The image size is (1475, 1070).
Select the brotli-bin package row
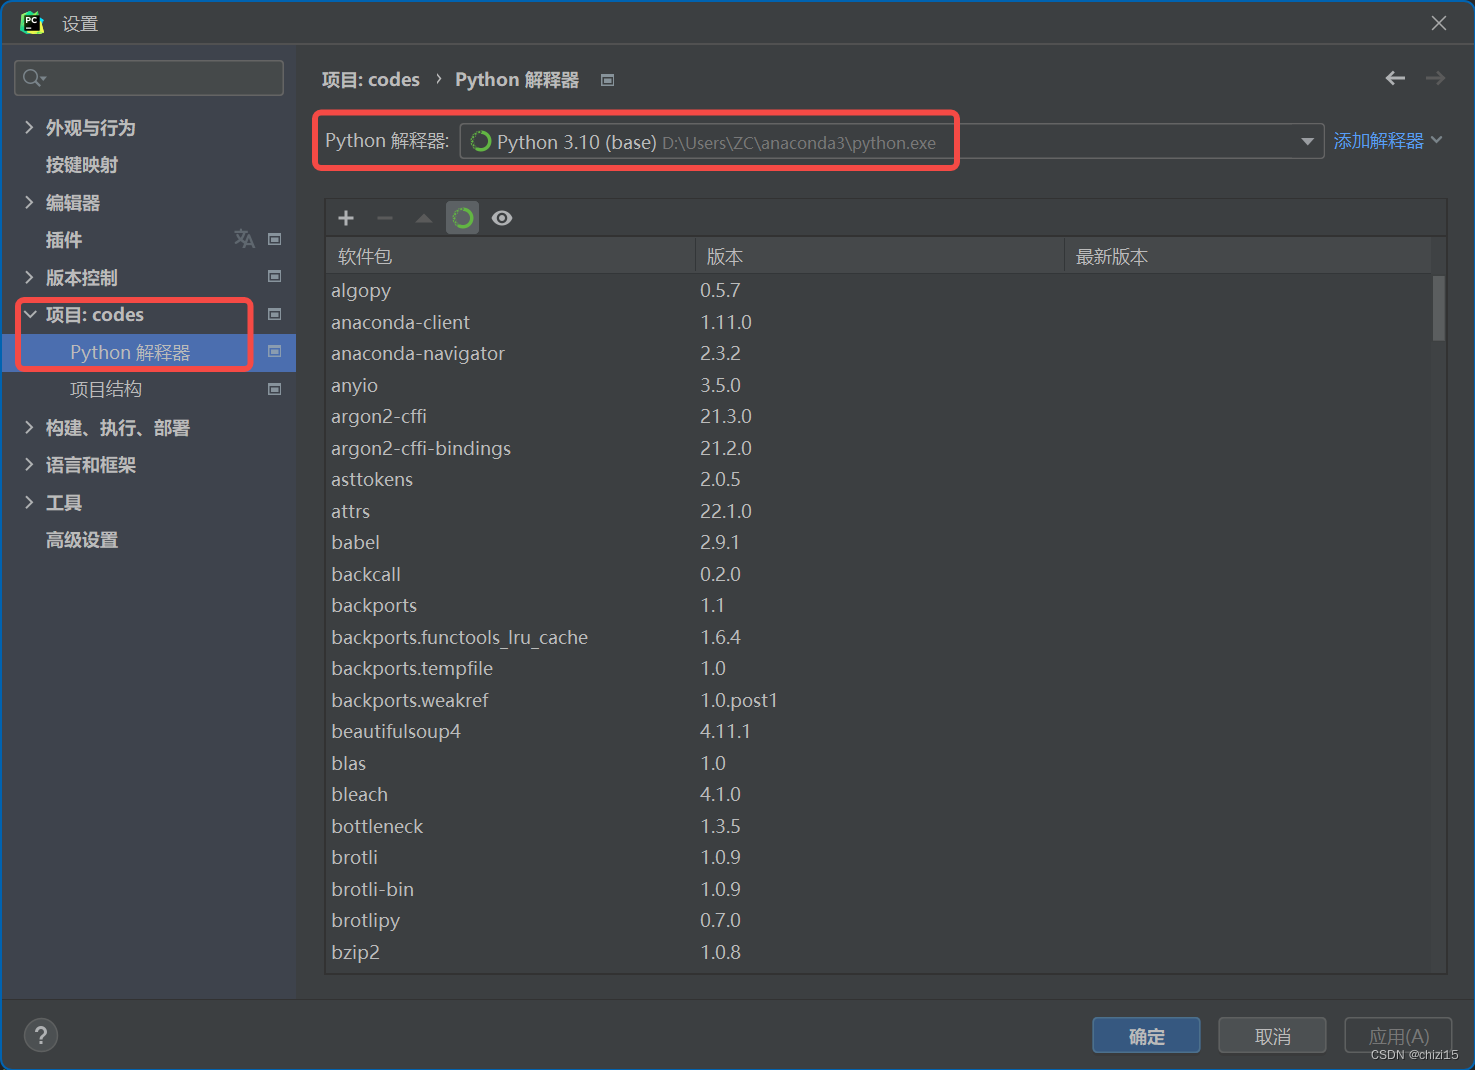(x=878, y=889)
